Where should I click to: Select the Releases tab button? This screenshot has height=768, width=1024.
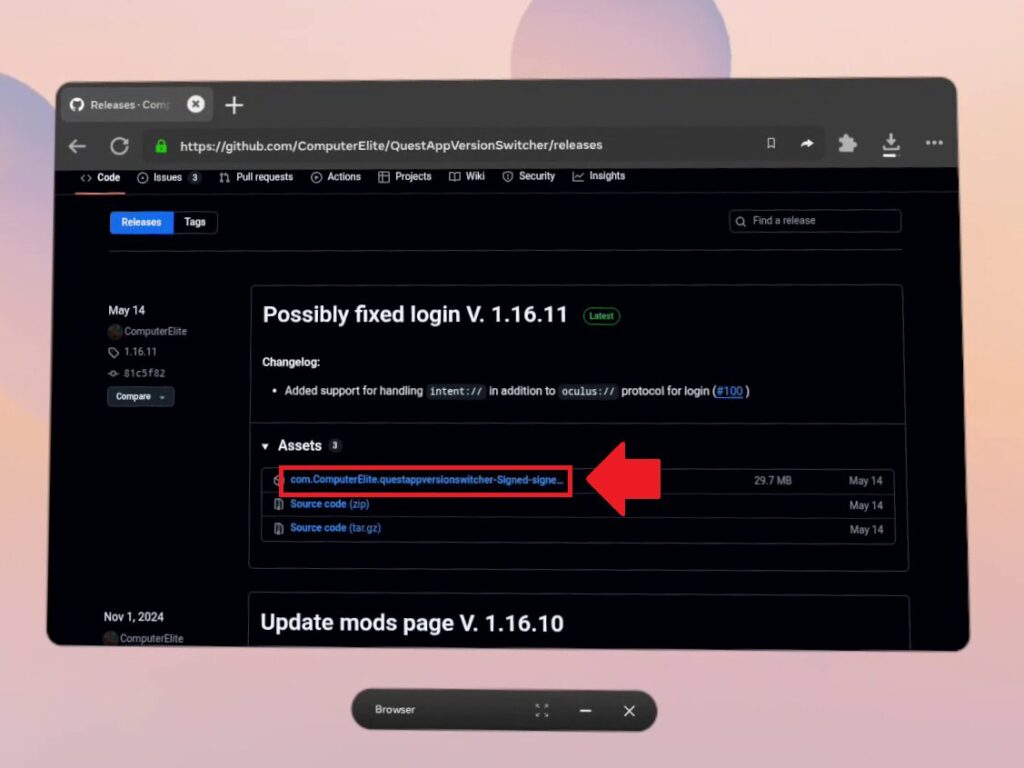tap(141, 222)
